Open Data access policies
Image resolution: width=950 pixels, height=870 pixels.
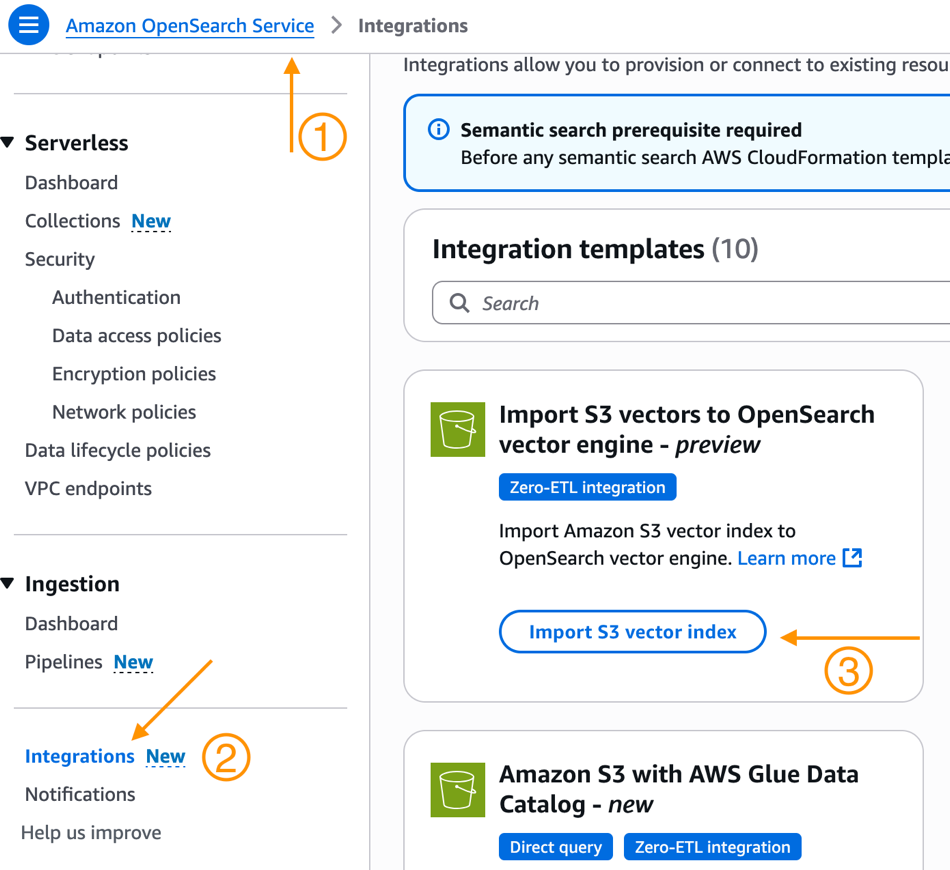[x=136, y=335]
